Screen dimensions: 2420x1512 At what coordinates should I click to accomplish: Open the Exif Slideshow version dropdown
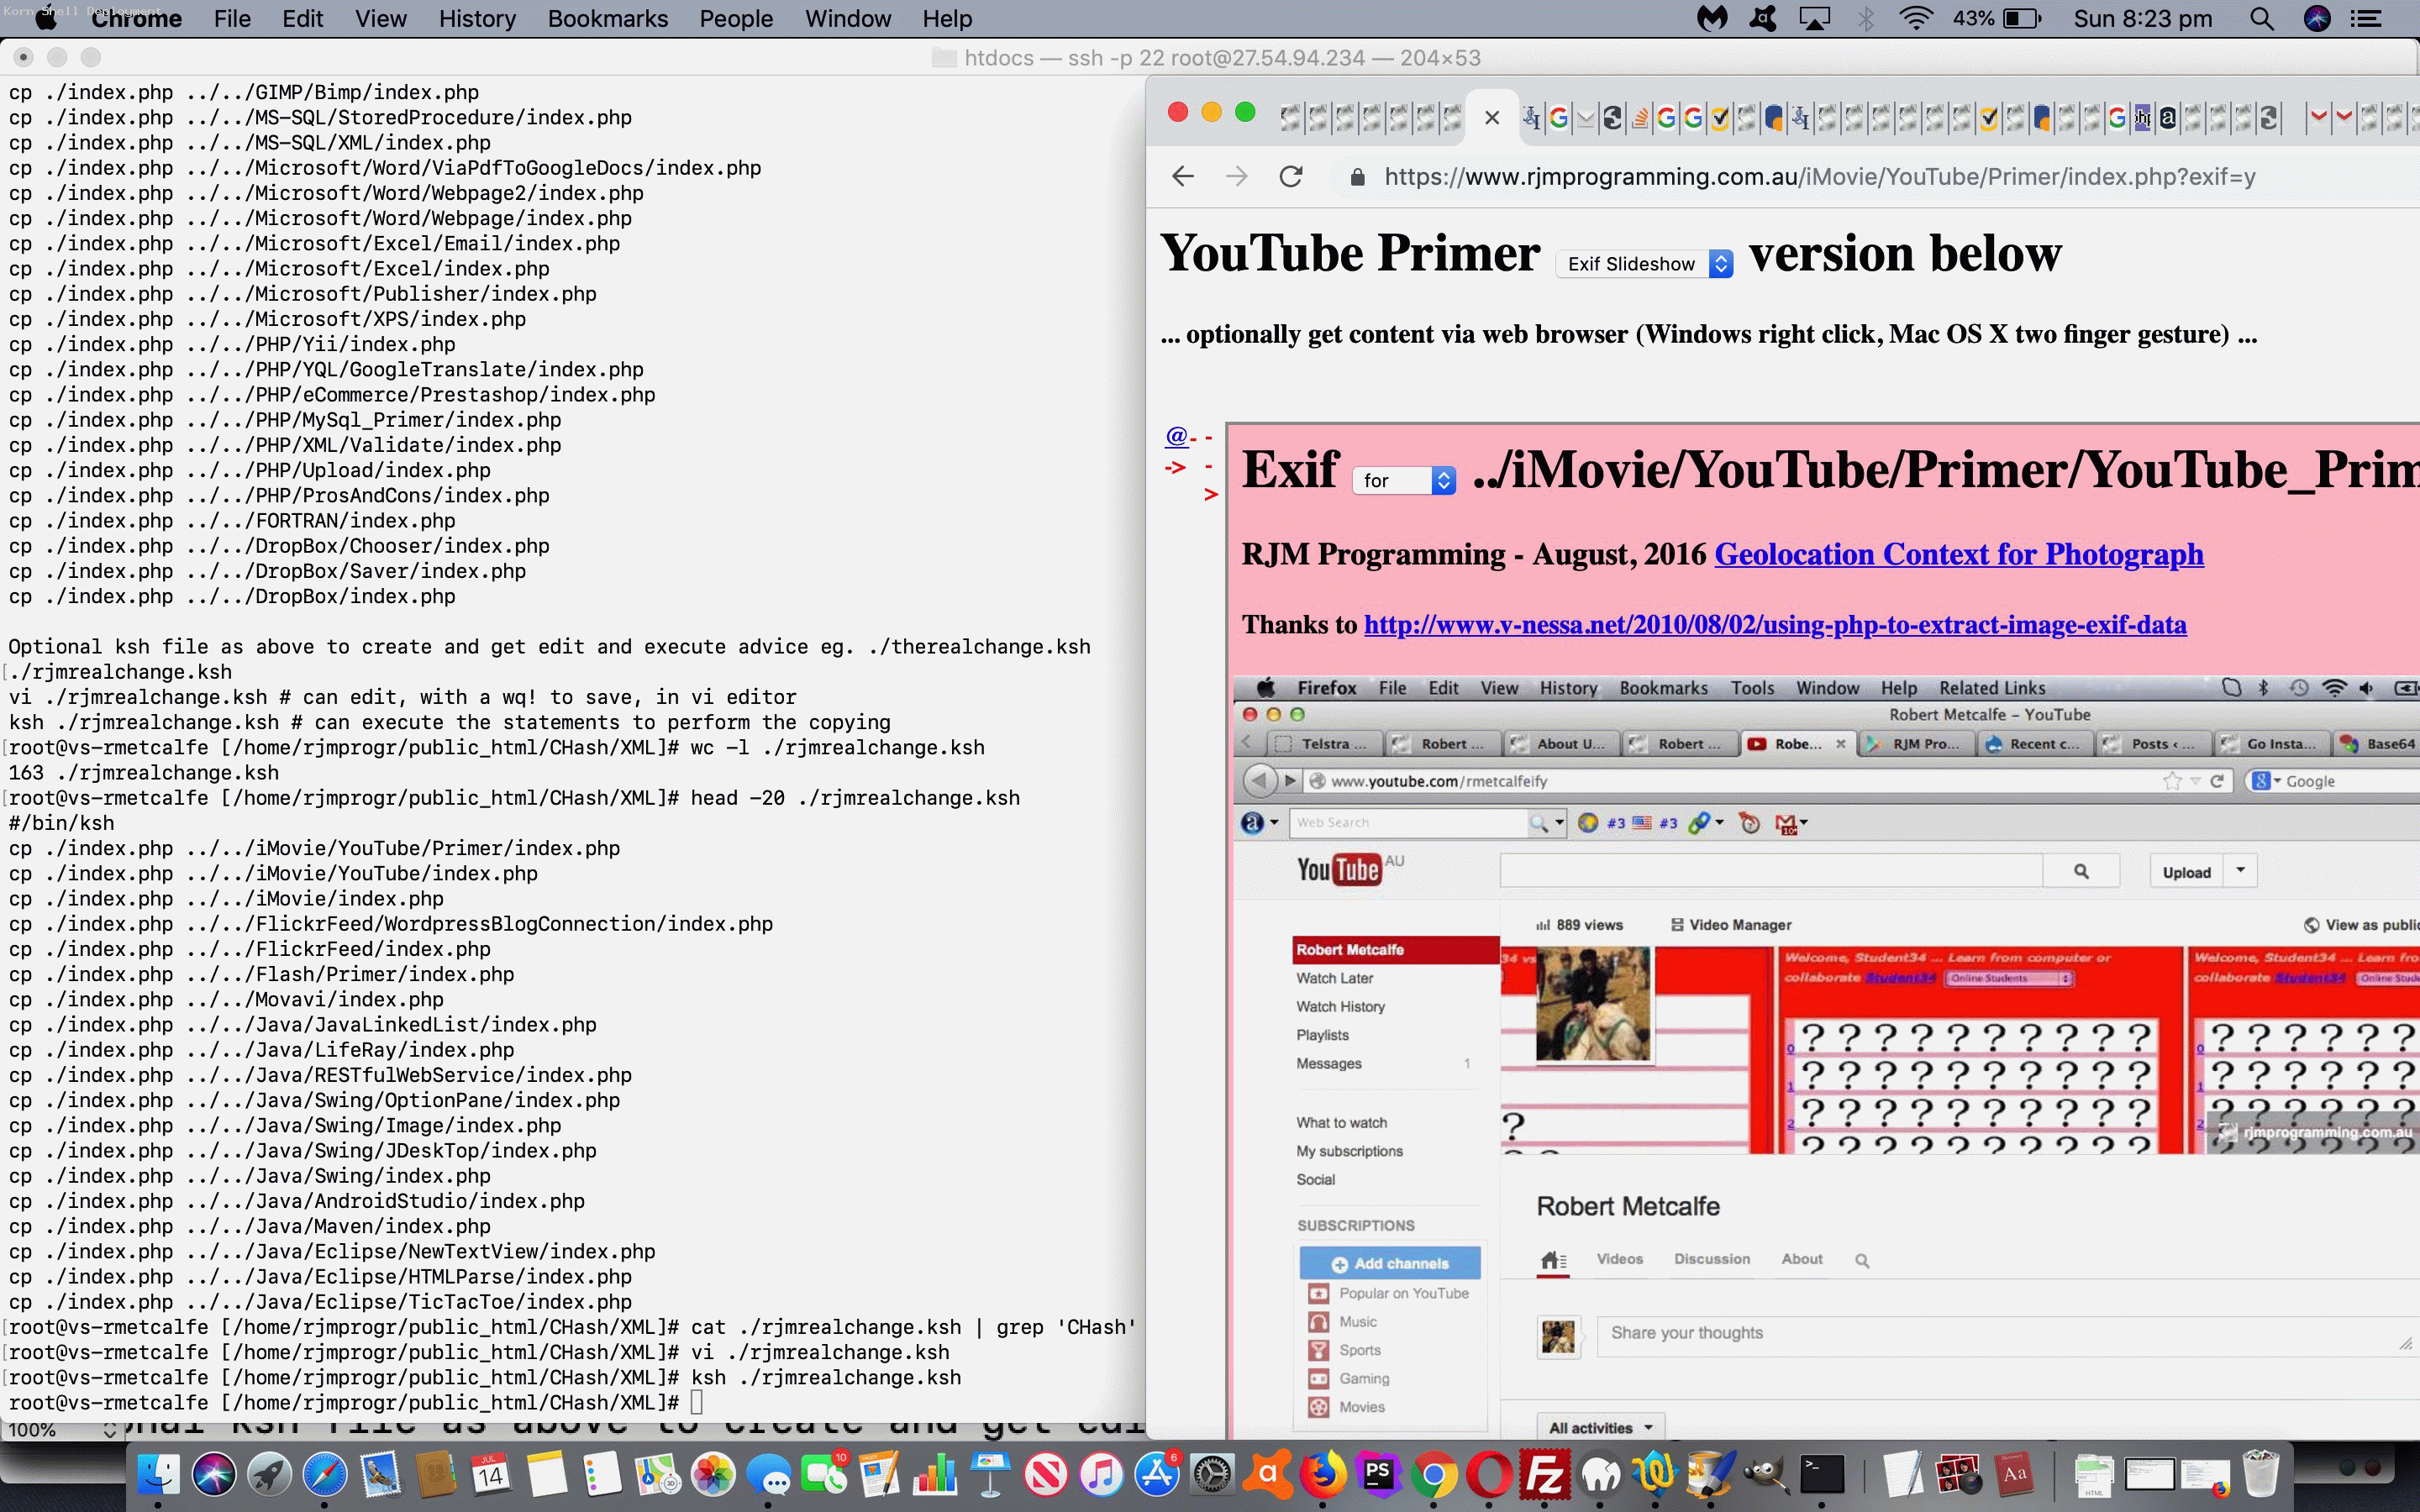(x=1644, y=264)
